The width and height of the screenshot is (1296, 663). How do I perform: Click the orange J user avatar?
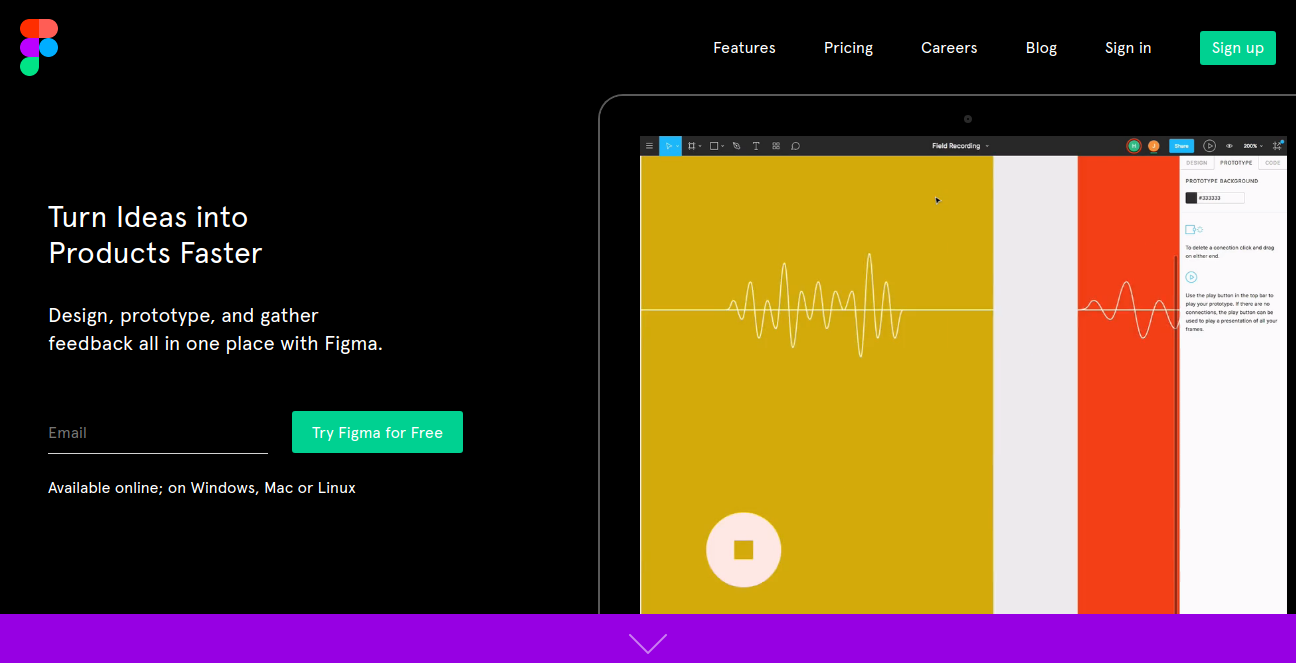click(1153, 146)
